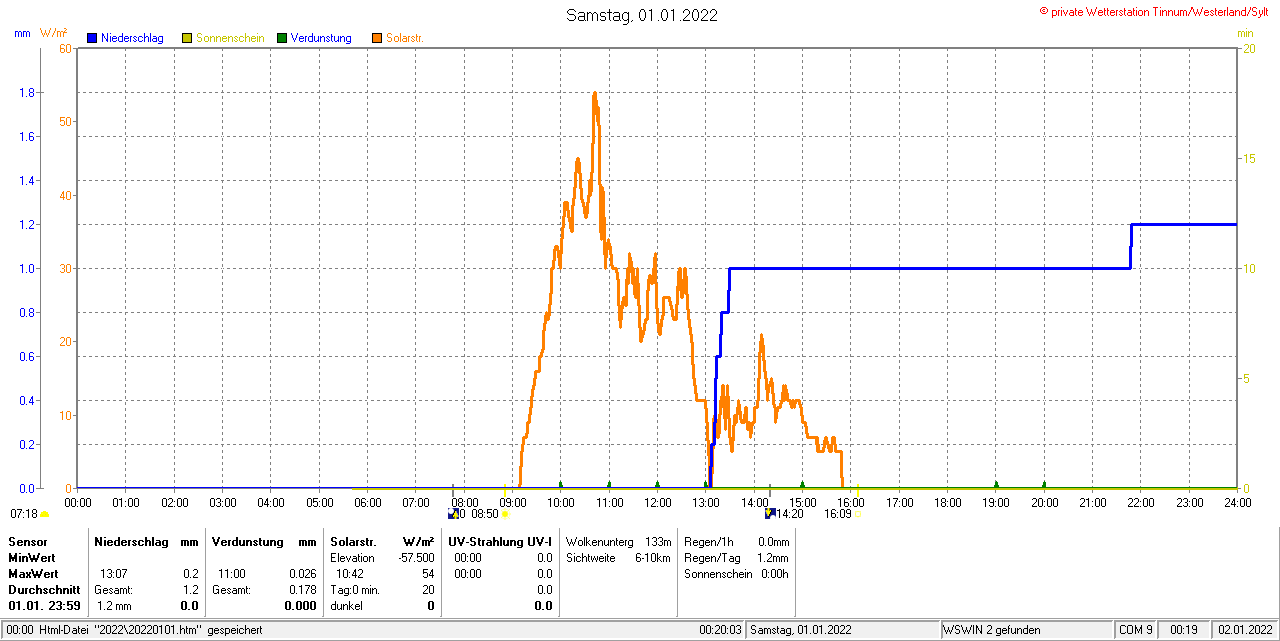Image resolution: width=1280 pixels, height=641 pixels.
Task: Click the Sensor header in the table
Action: 27,541
